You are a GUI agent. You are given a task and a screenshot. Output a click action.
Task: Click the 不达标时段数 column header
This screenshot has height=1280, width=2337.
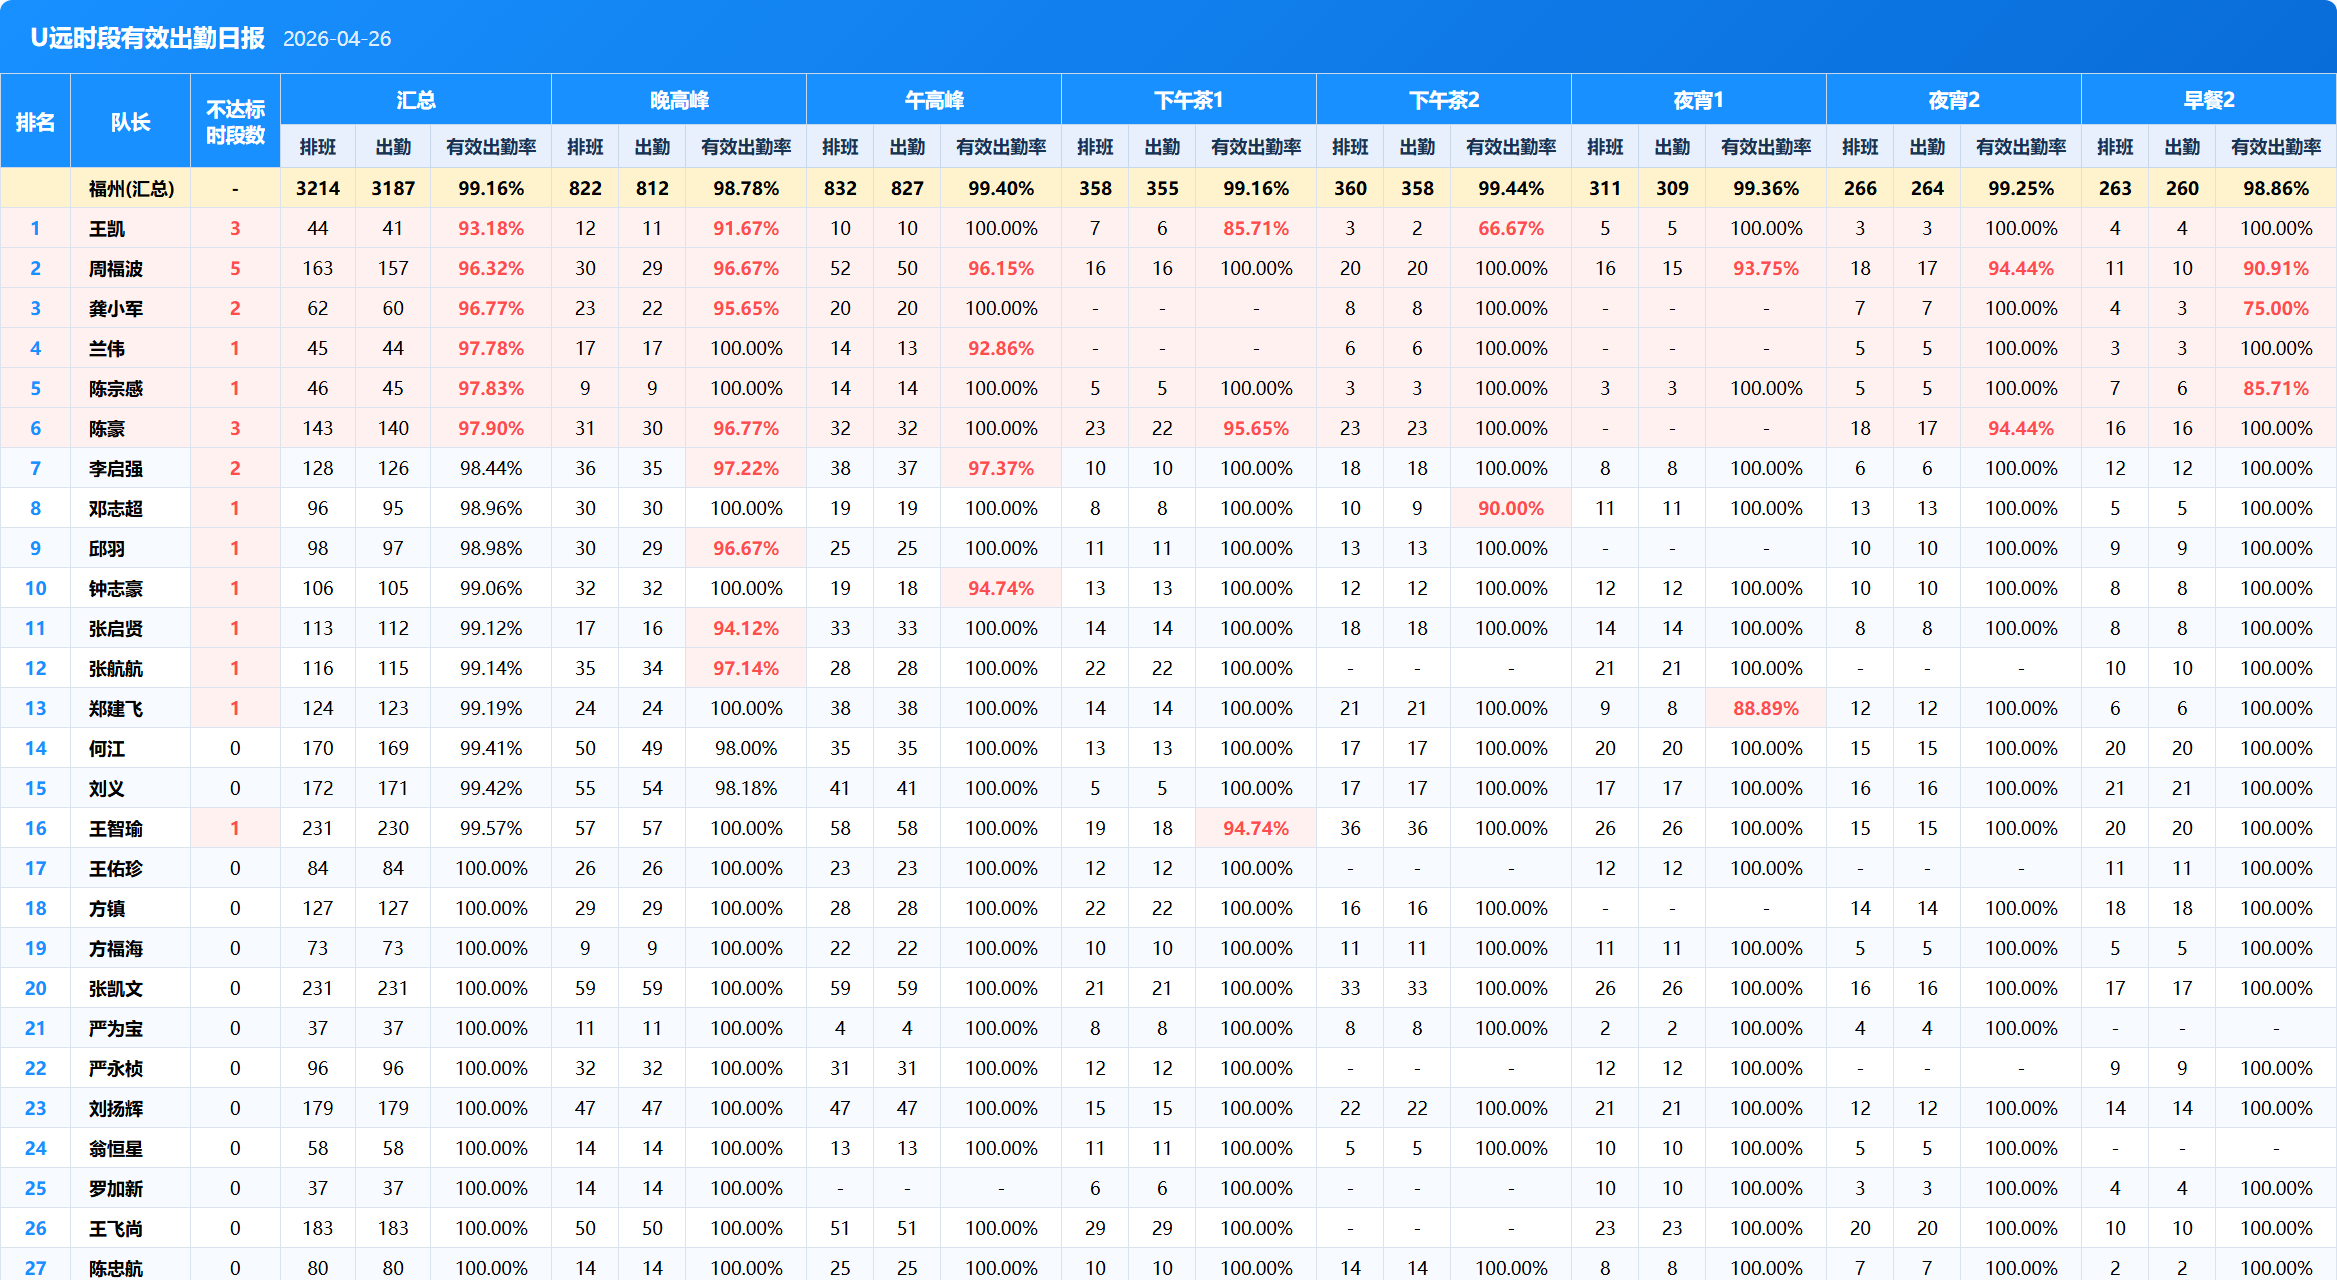[x=235, y=122]
